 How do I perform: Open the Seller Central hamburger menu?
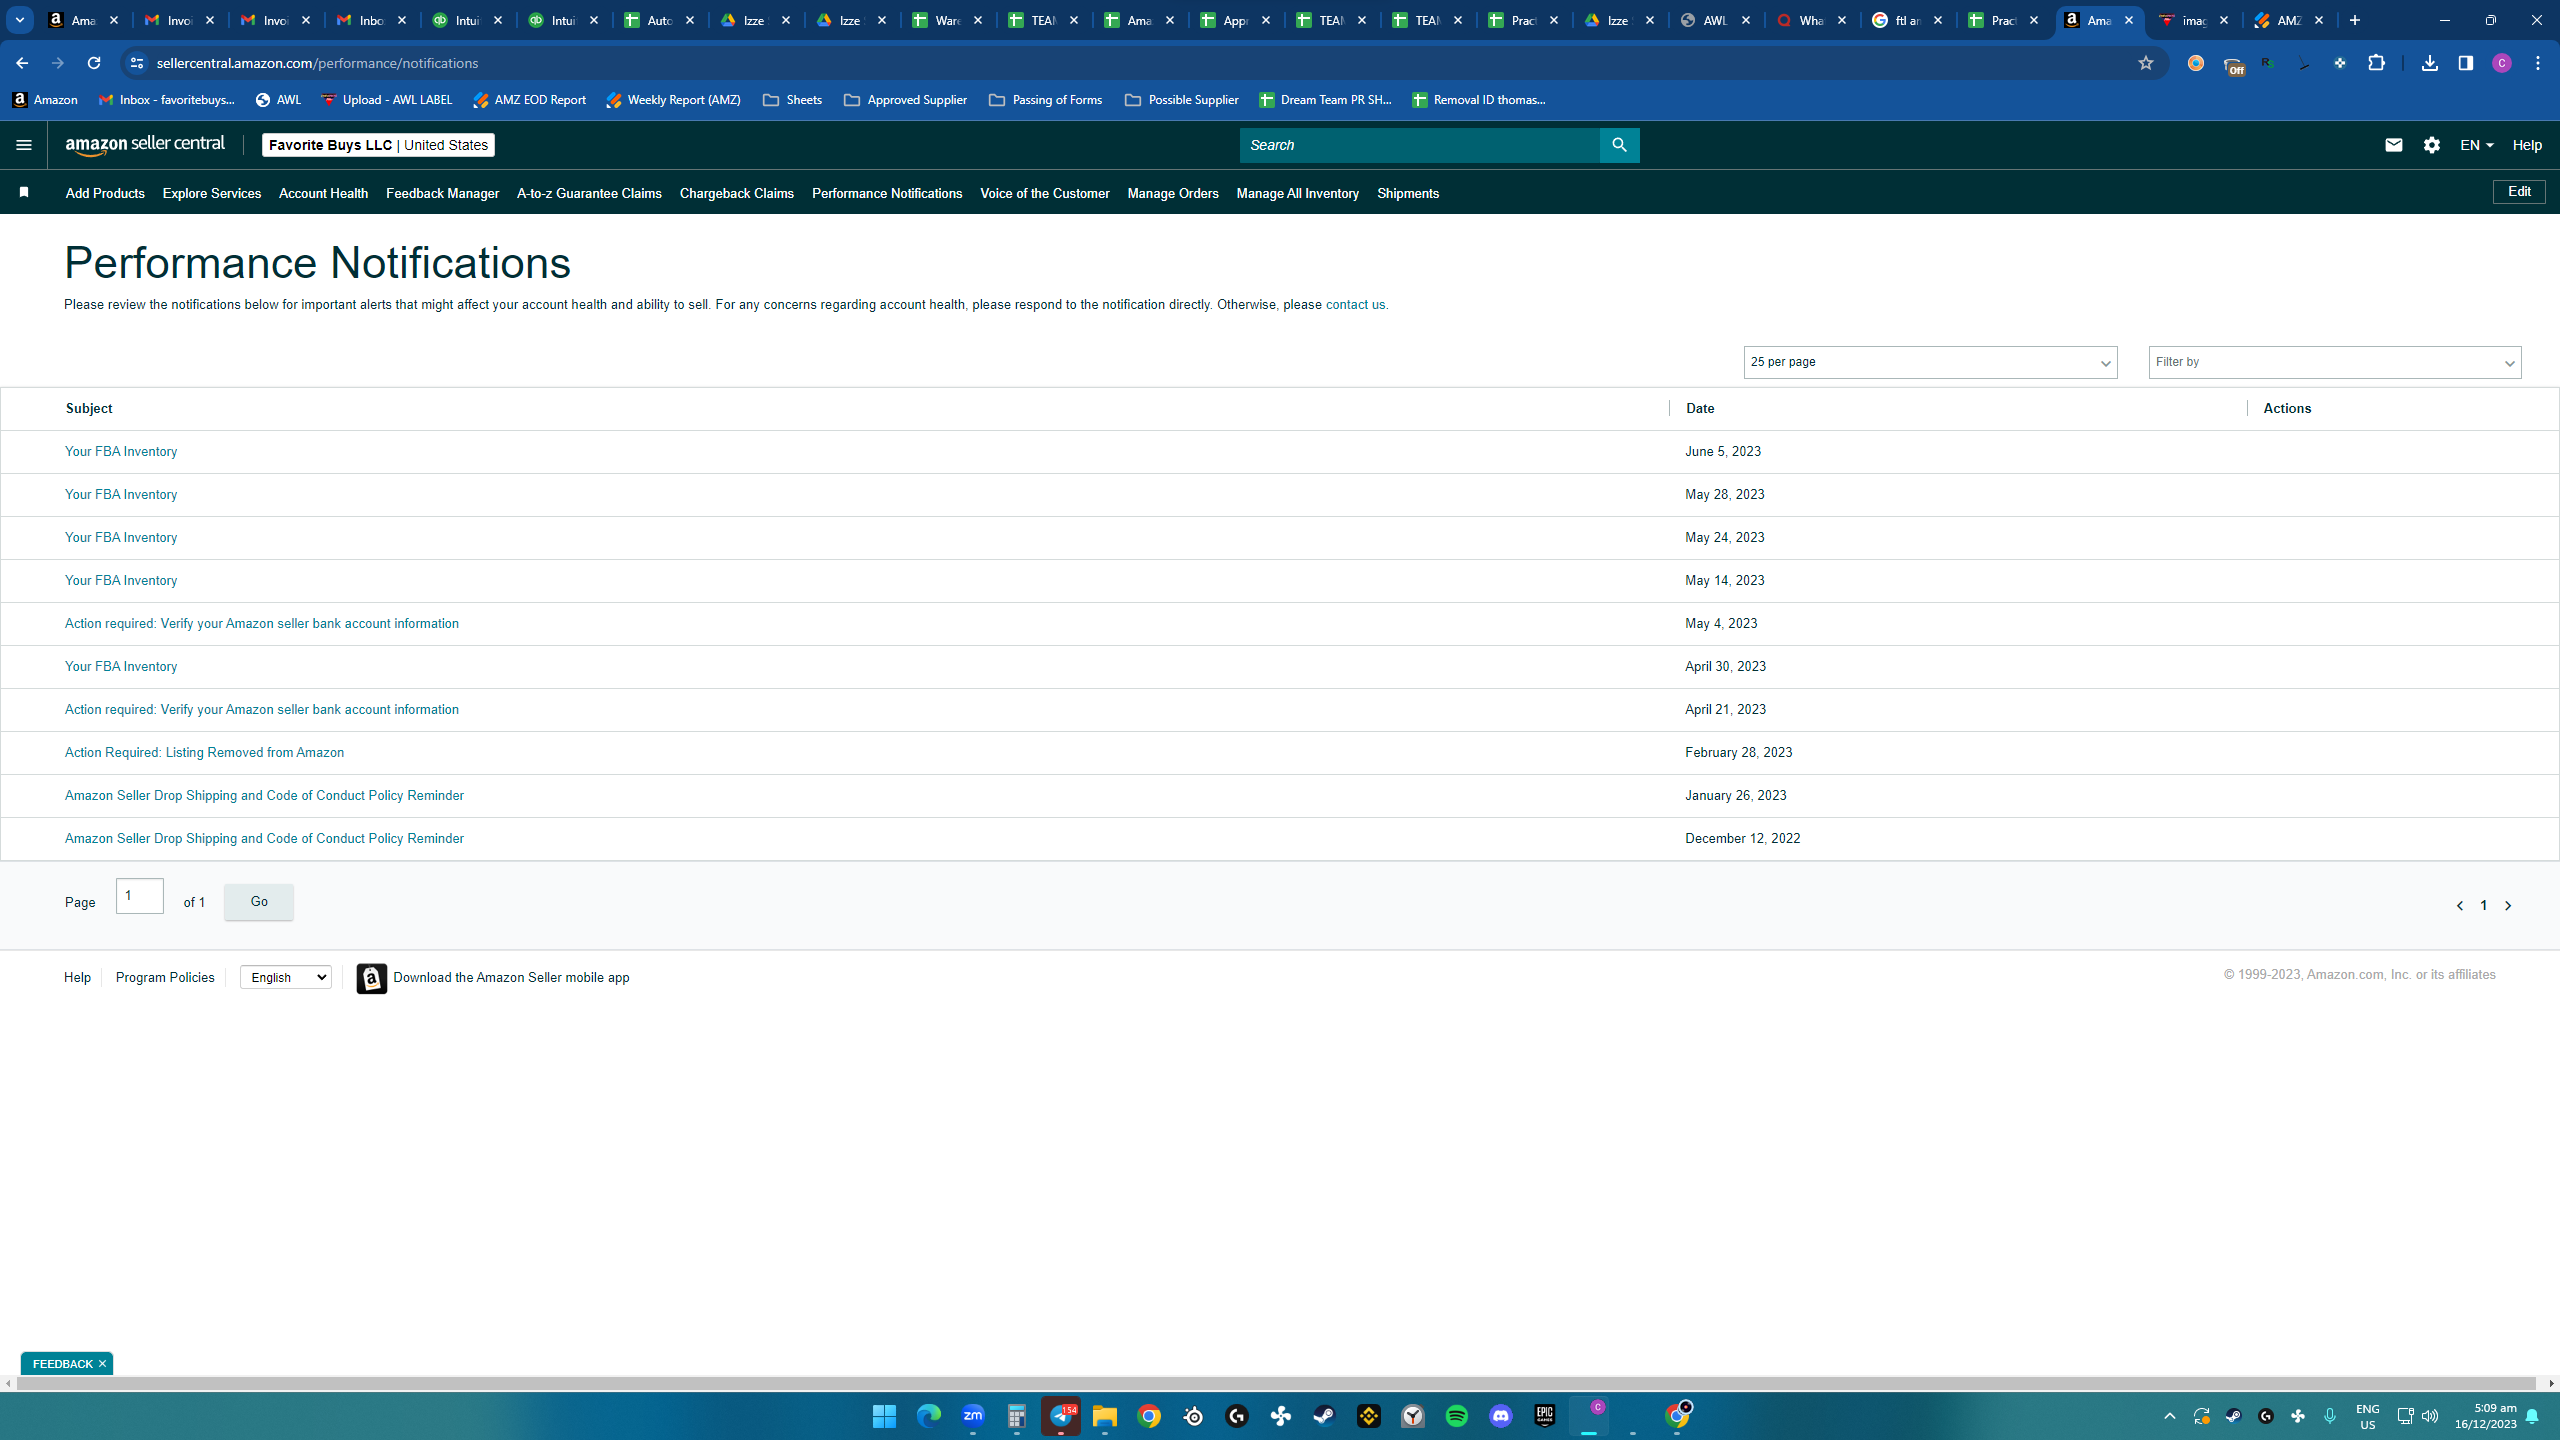click(x=24, y=145)
